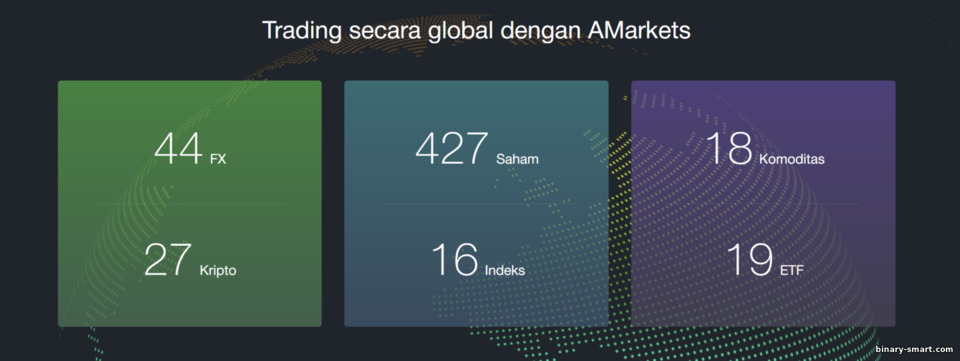Select the number 16 beside Indeks
This screenshot has height=361, width=960.
454,260
